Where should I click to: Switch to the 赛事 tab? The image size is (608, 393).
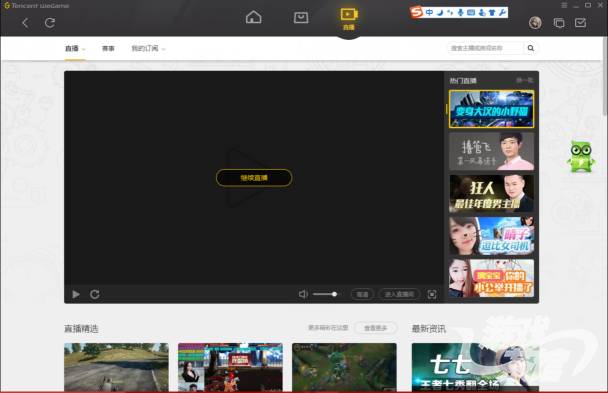[108, 48]
